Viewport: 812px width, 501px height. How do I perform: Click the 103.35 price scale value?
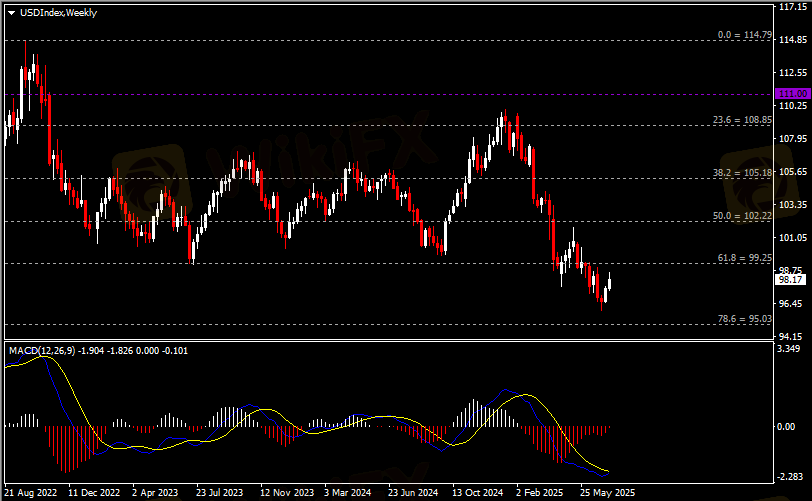[793, 205]
